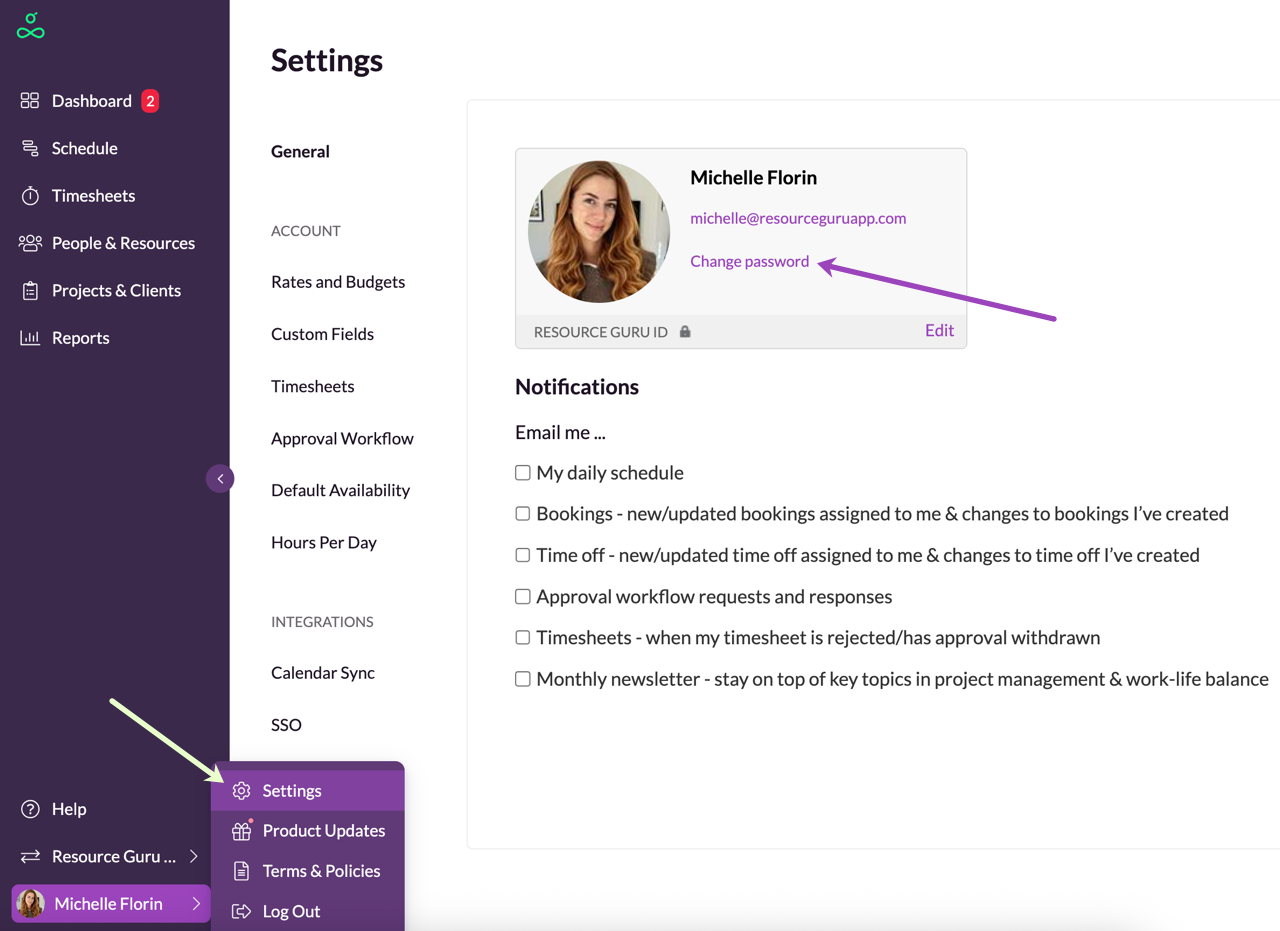This screenshot has width=1280, height=931.
Task: Click the Change password link
Action: 750,261
